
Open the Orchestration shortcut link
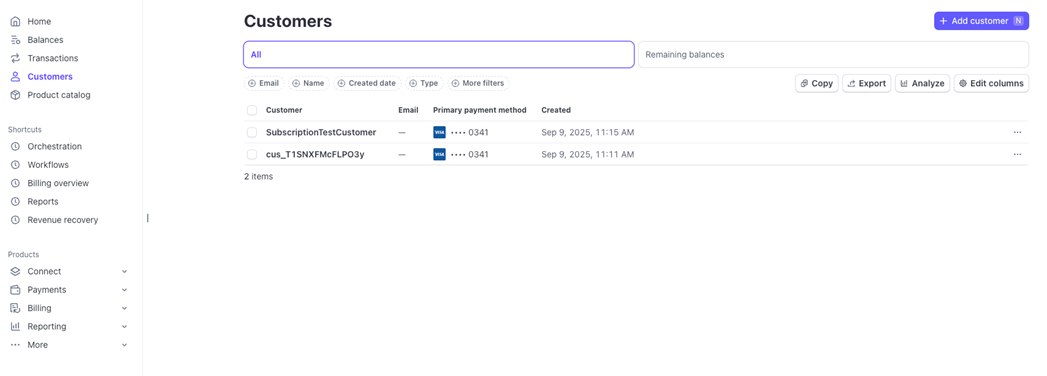point(55,146)
